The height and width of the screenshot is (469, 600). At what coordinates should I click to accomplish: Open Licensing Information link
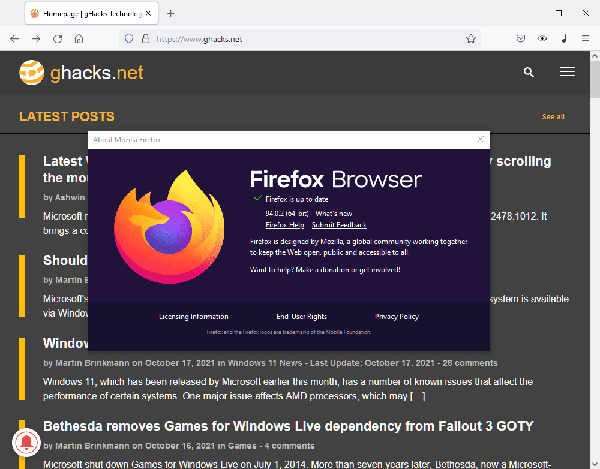coord(194,317)
